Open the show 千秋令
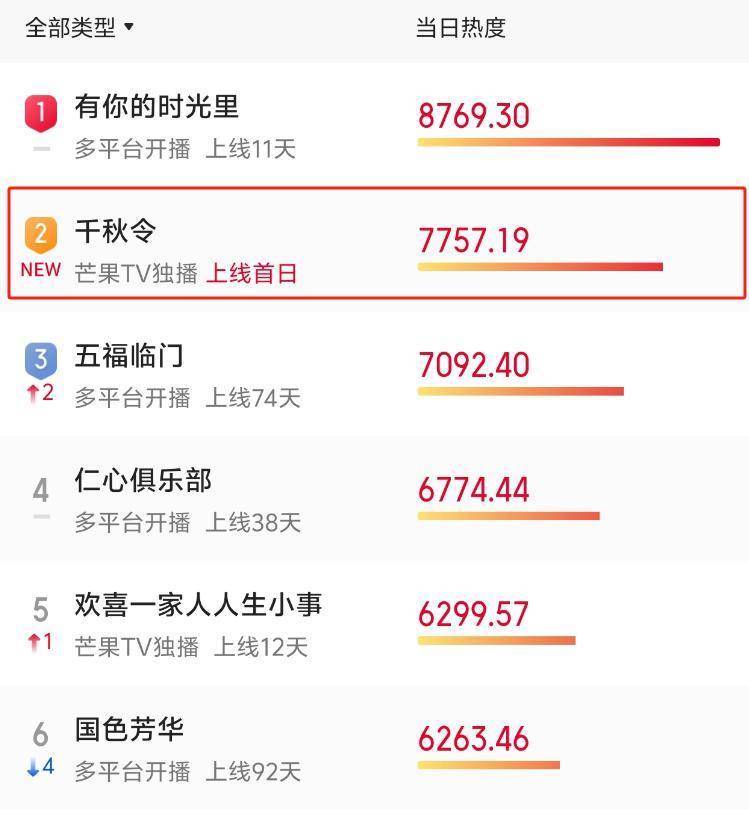Screen dimensions: 749x830 click(115, 232)
